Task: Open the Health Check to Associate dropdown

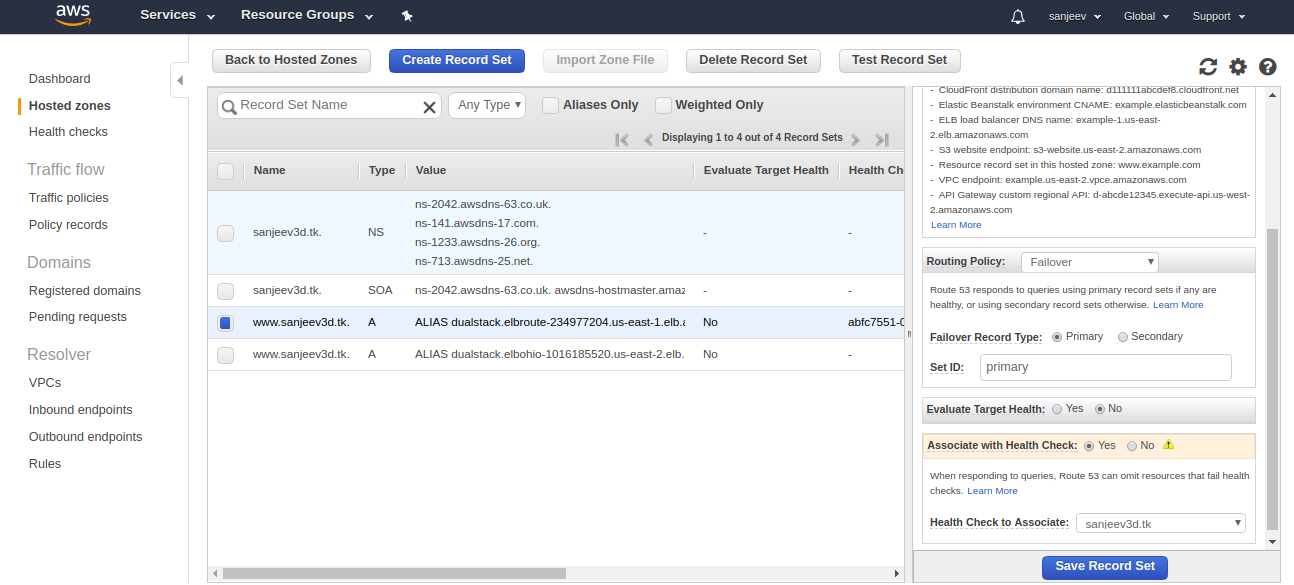Action: pos(1160,523)
